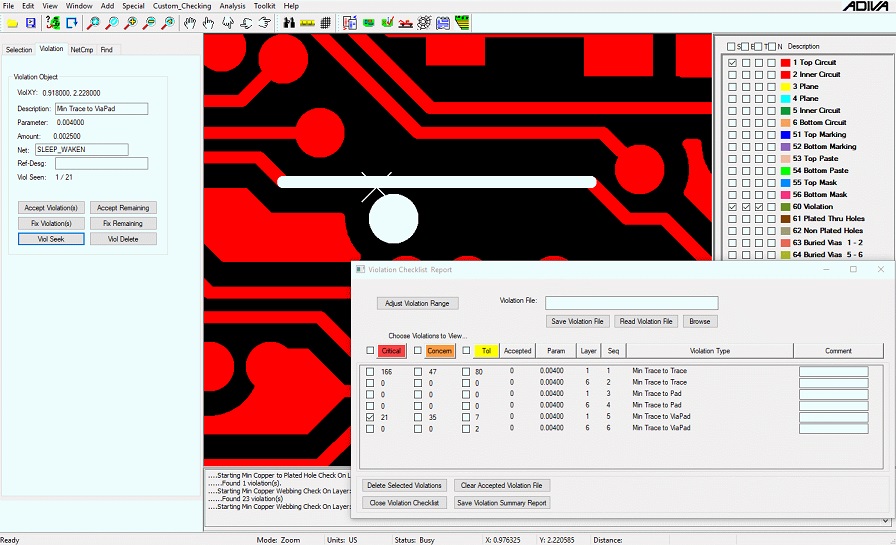The image size is (896, 545).
Task: Toggle first checkbox of 1 Top Circuit layer
Action: click(x=733, y=62)
